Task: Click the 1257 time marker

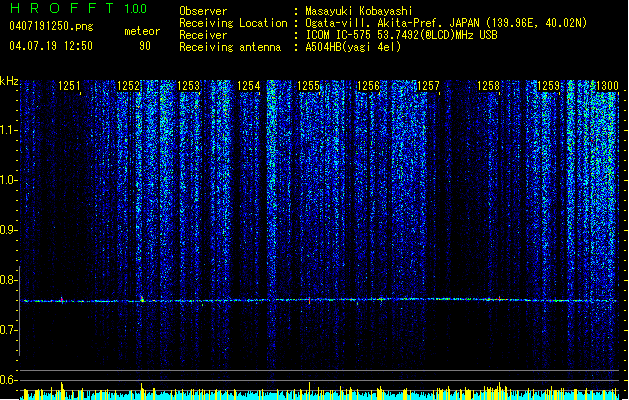Action: [428, 86]
